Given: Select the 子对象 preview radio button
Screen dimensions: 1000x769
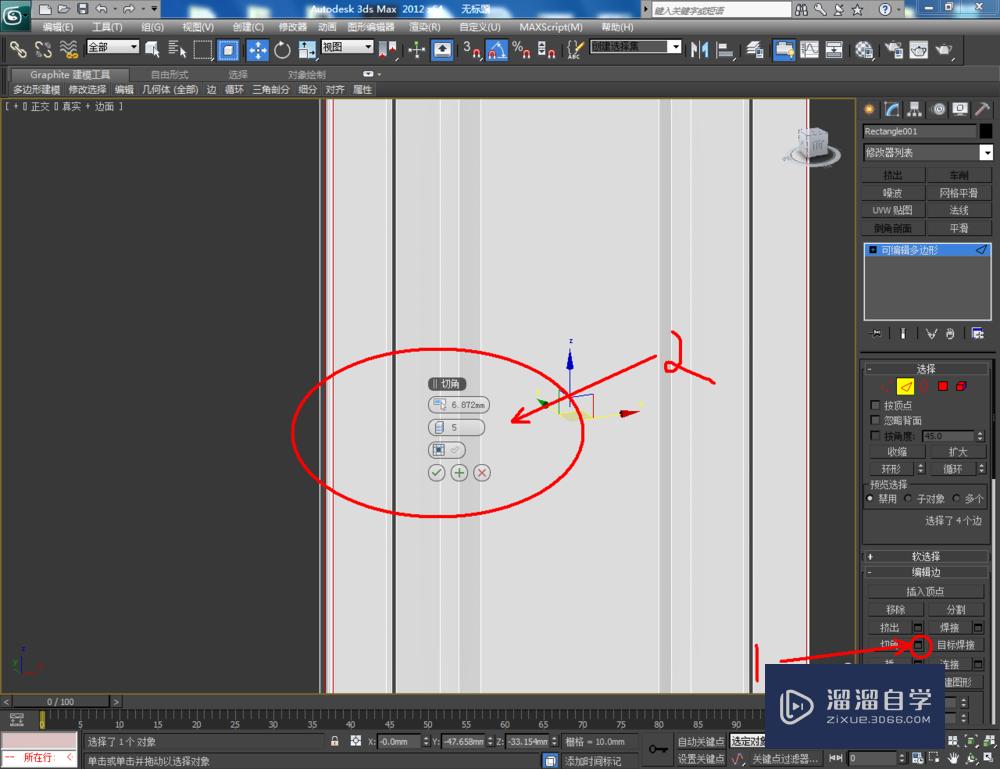Looking at the screenshot, I should (908, 498).
